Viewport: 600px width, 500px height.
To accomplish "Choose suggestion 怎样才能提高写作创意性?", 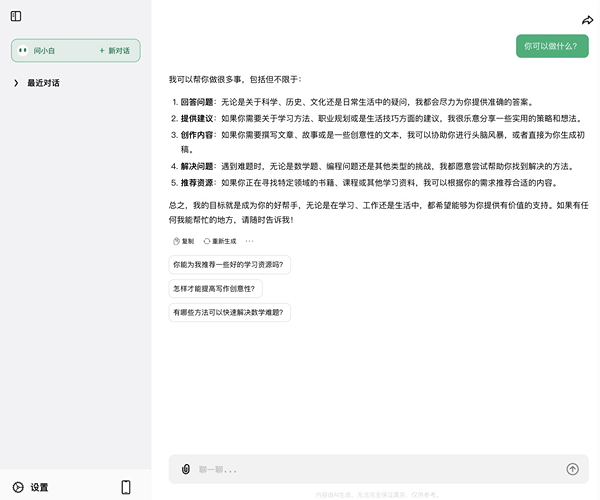I will click(214, 288).
